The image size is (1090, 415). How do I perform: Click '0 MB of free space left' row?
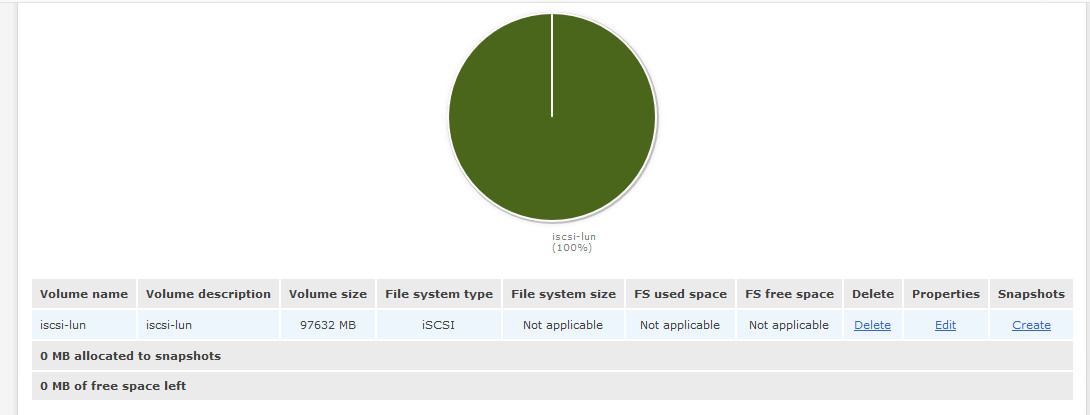tap(552, 385)
